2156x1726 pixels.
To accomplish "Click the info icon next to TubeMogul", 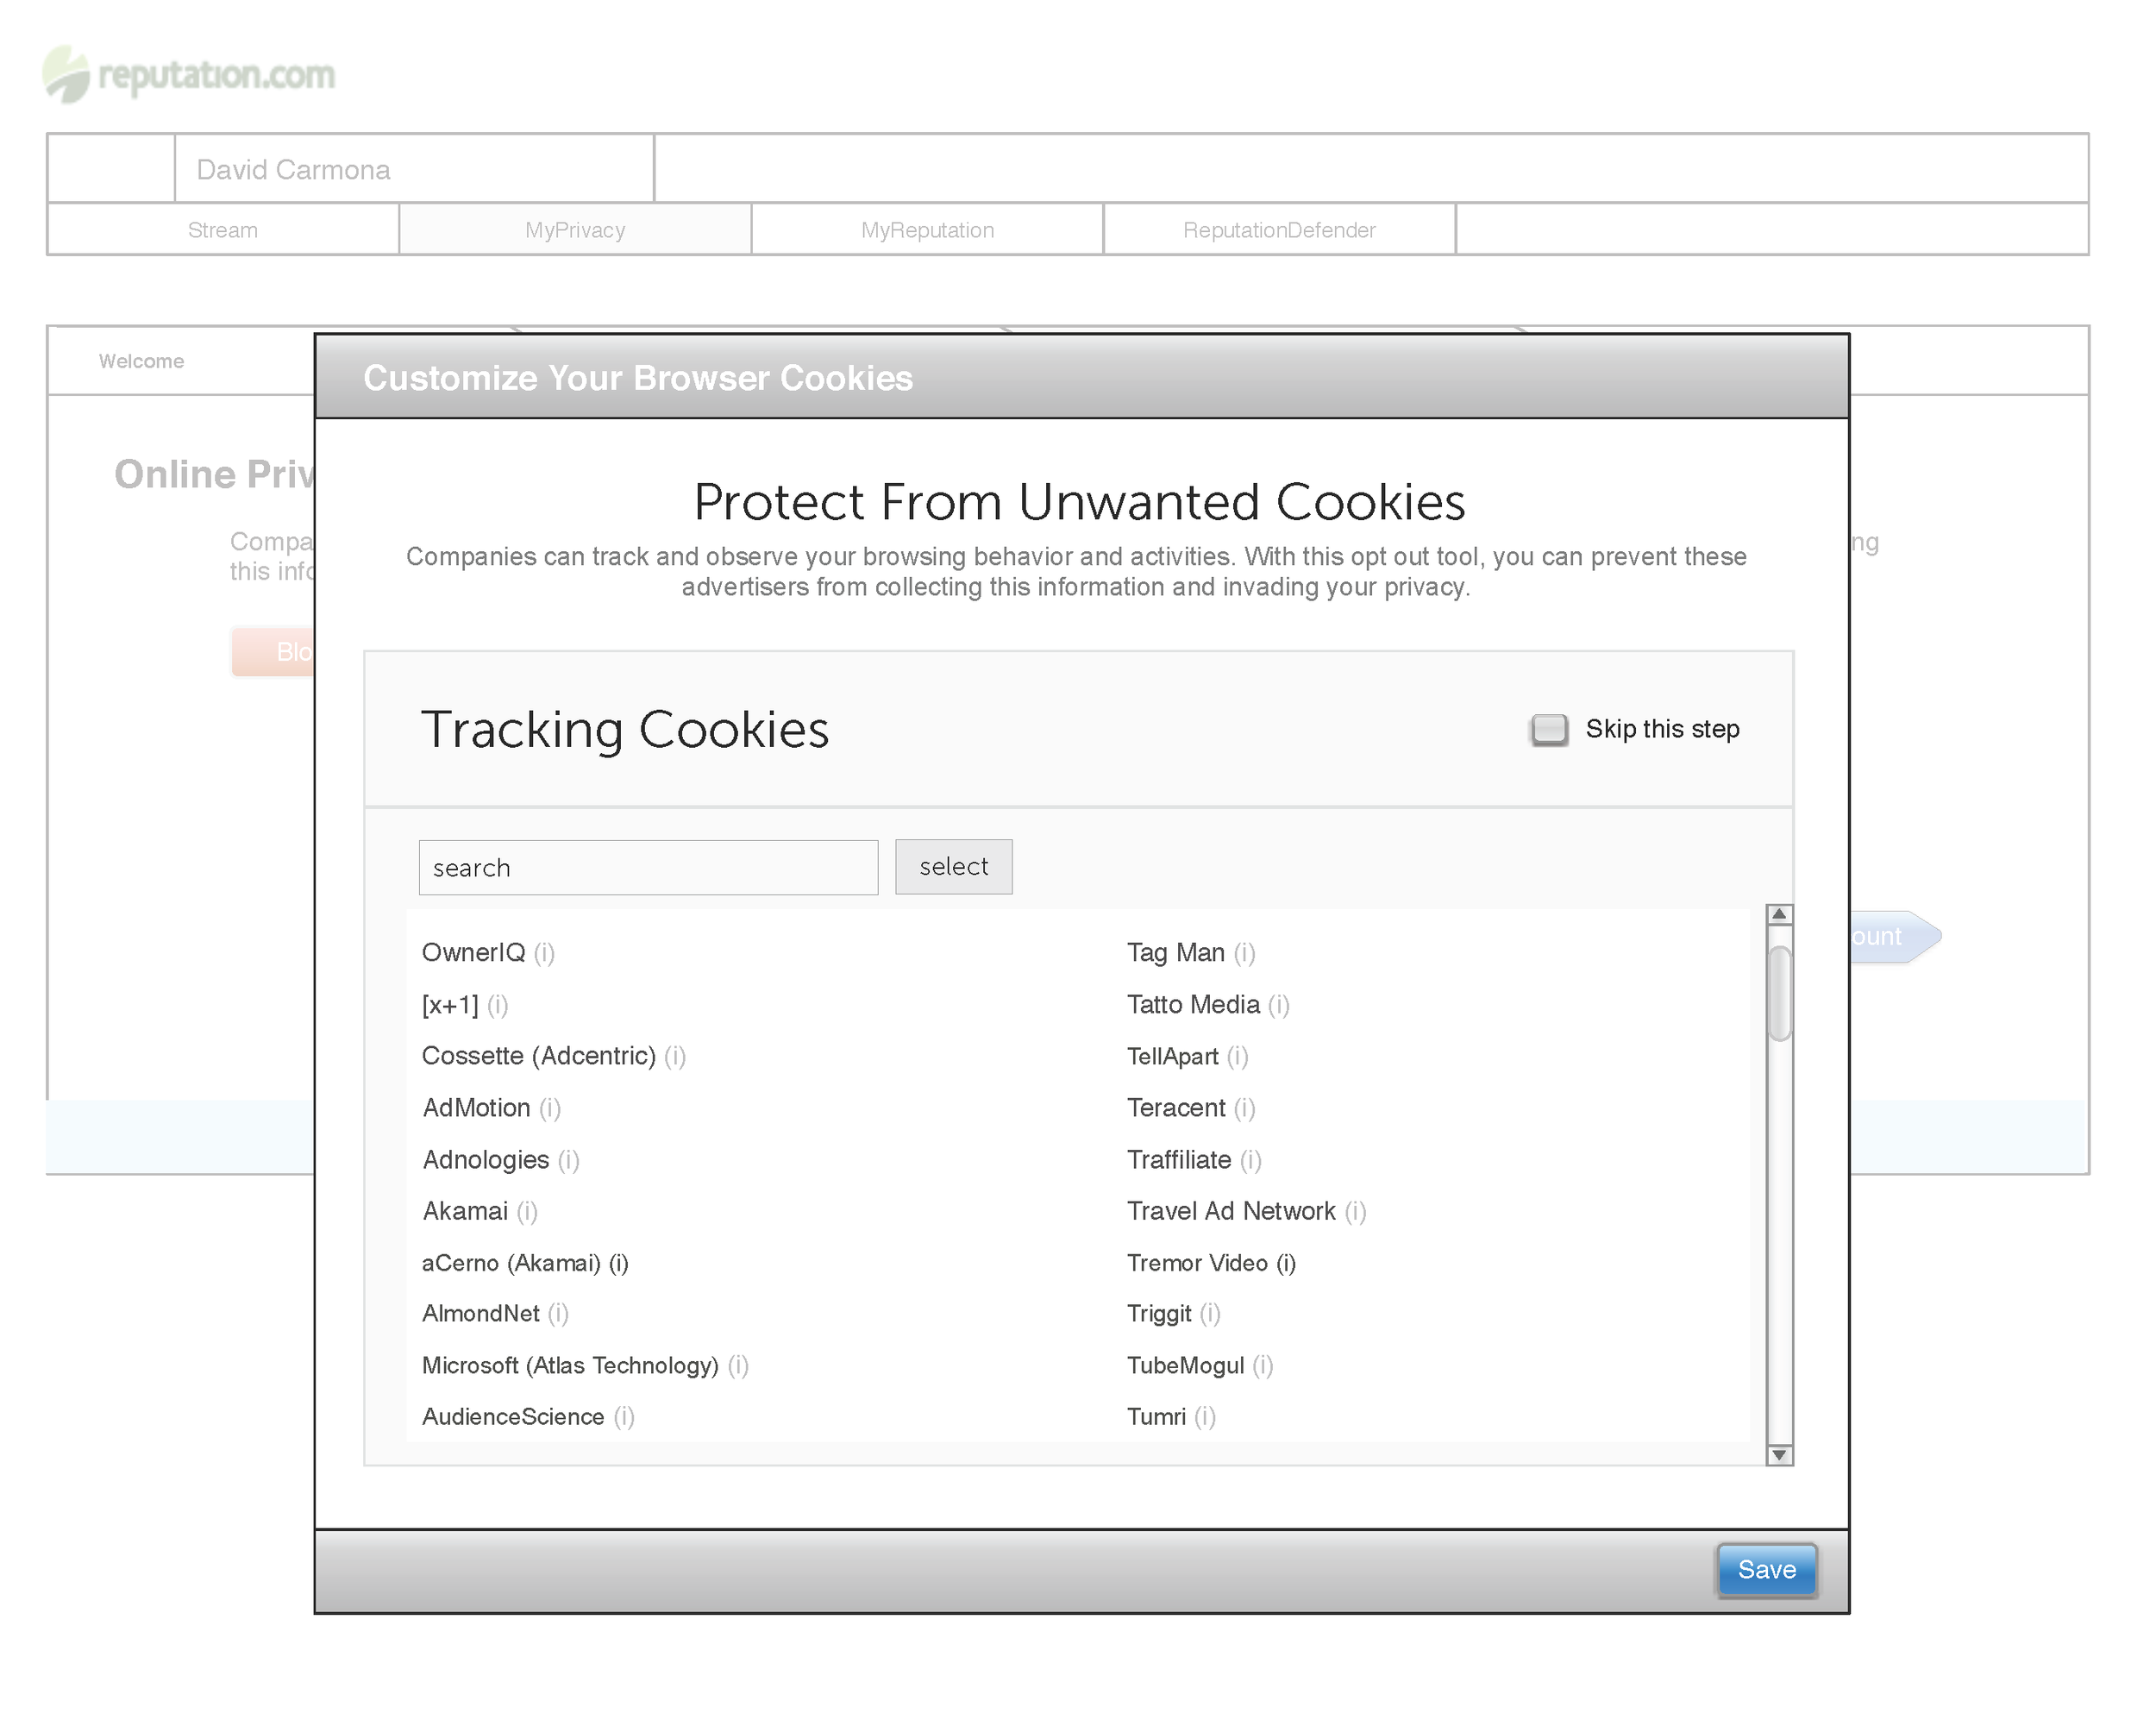I will pyautogui.click(x=1263, y=1366).
